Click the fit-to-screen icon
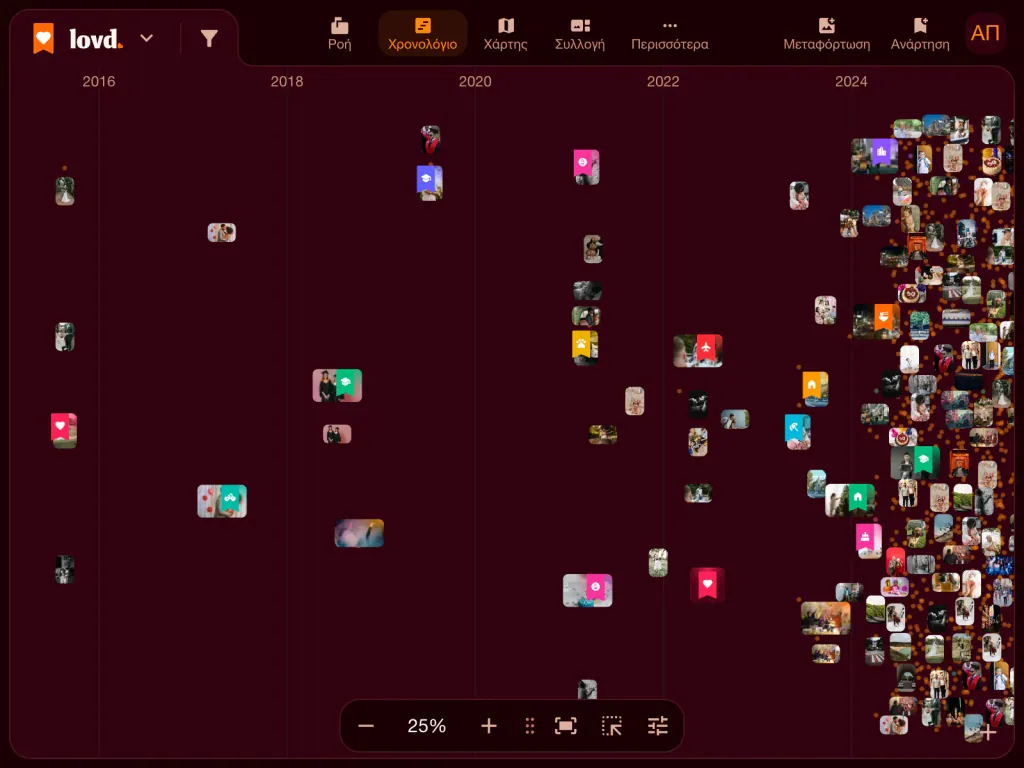The height and width of the screenshot is (768, 1024). (566, 726)
